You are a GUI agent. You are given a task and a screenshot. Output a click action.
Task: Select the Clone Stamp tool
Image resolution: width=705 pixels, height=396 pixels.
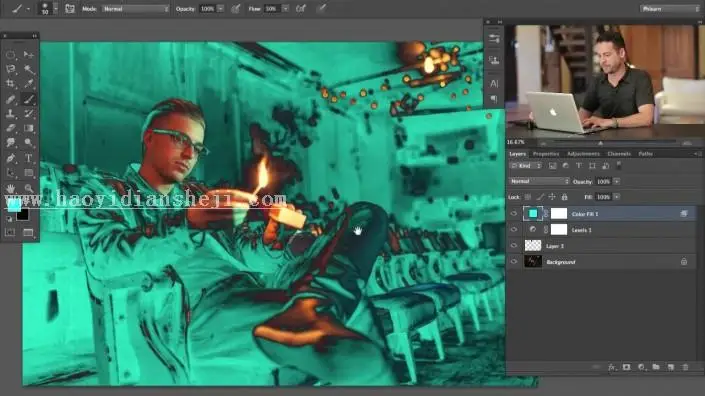point(10,113)
